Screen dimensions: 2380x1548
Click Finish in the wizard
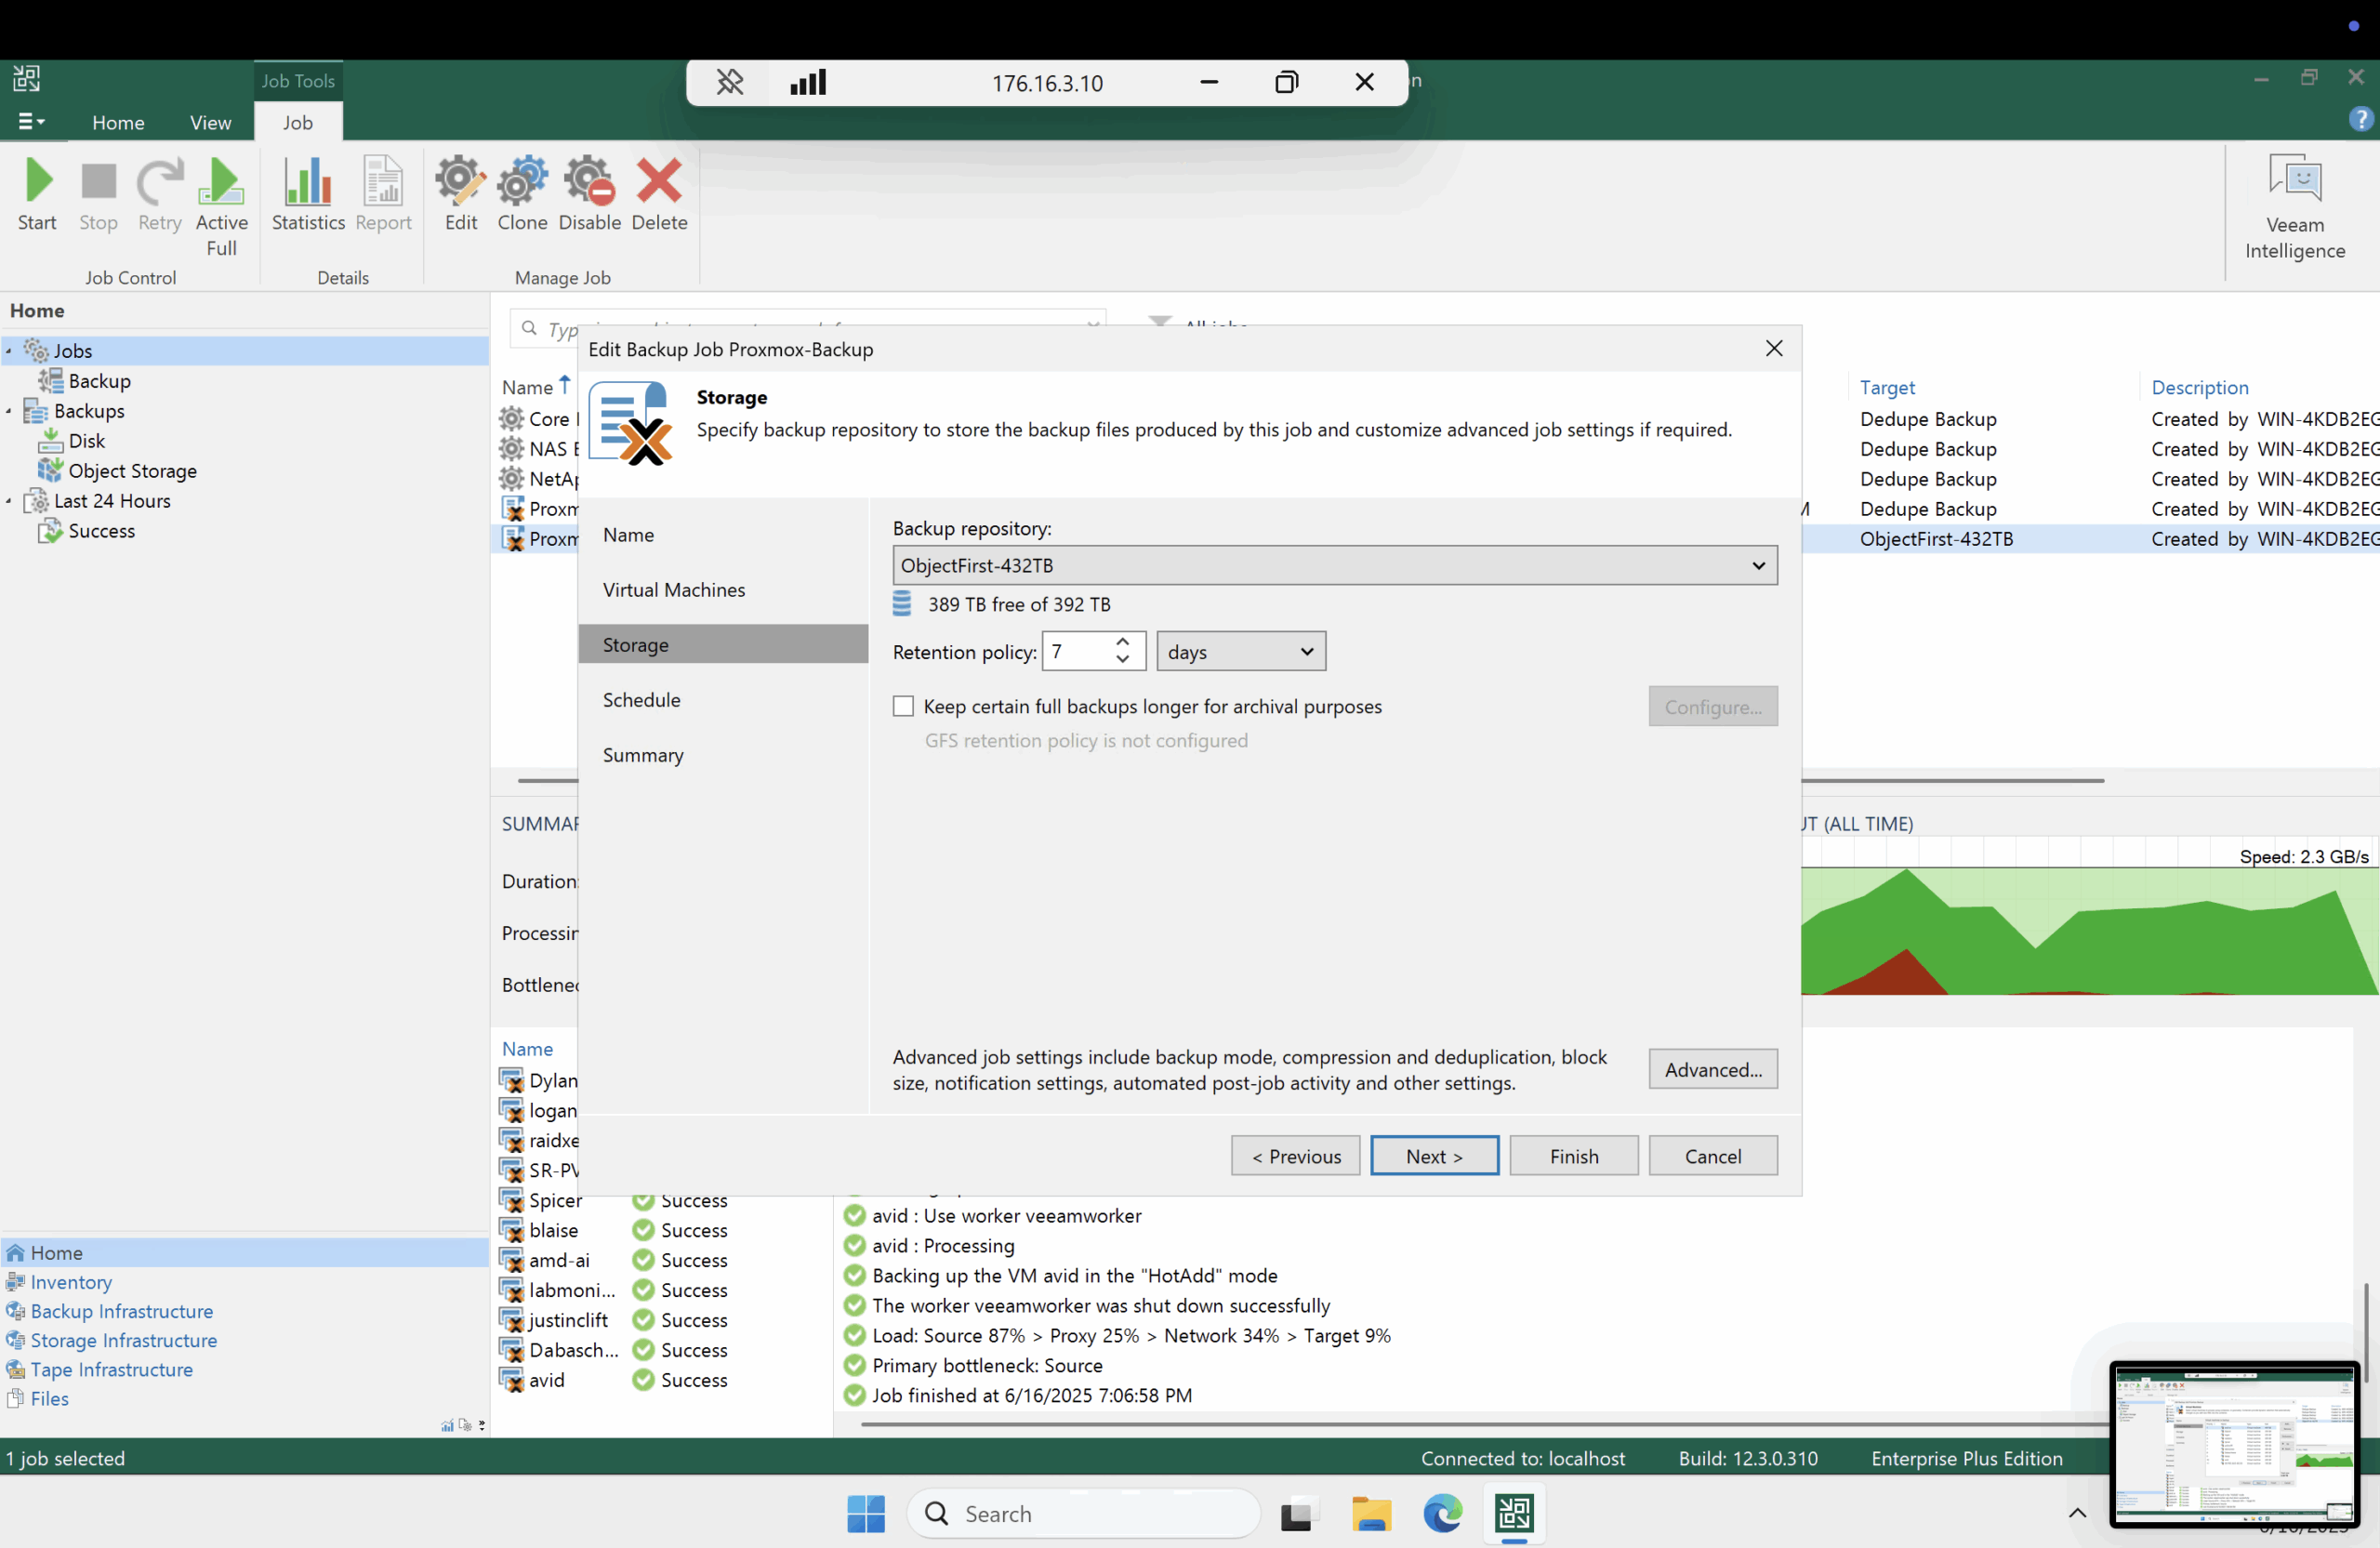point(1574,1156)
